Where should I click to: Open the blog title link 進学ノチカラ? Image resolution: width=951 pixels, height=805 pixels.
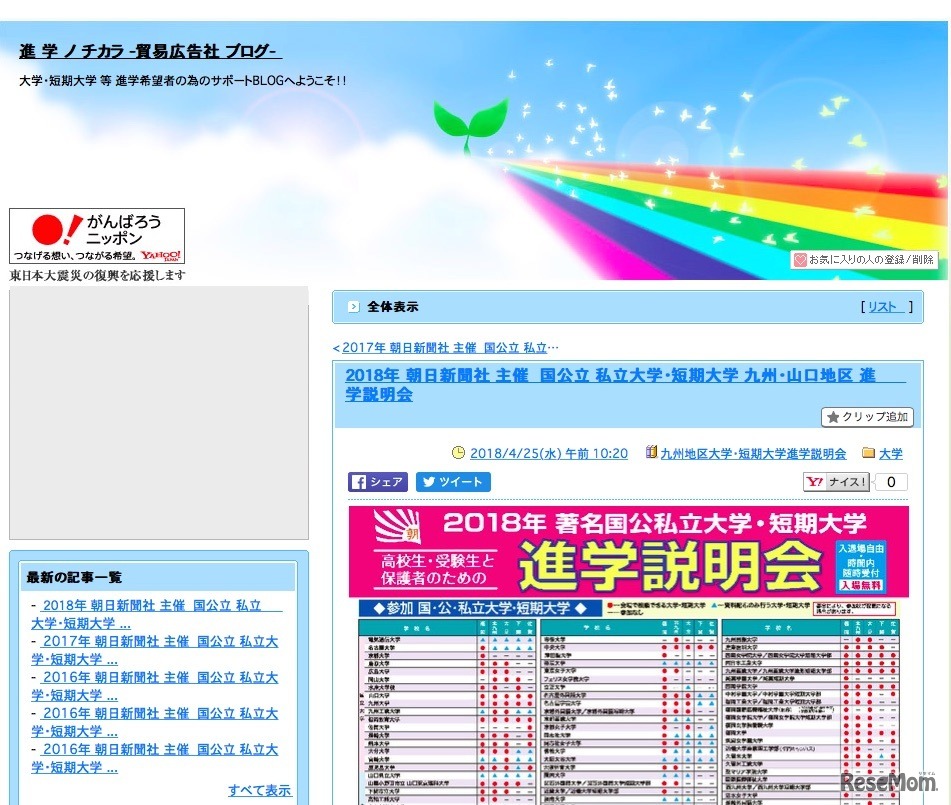click(150, 52)
